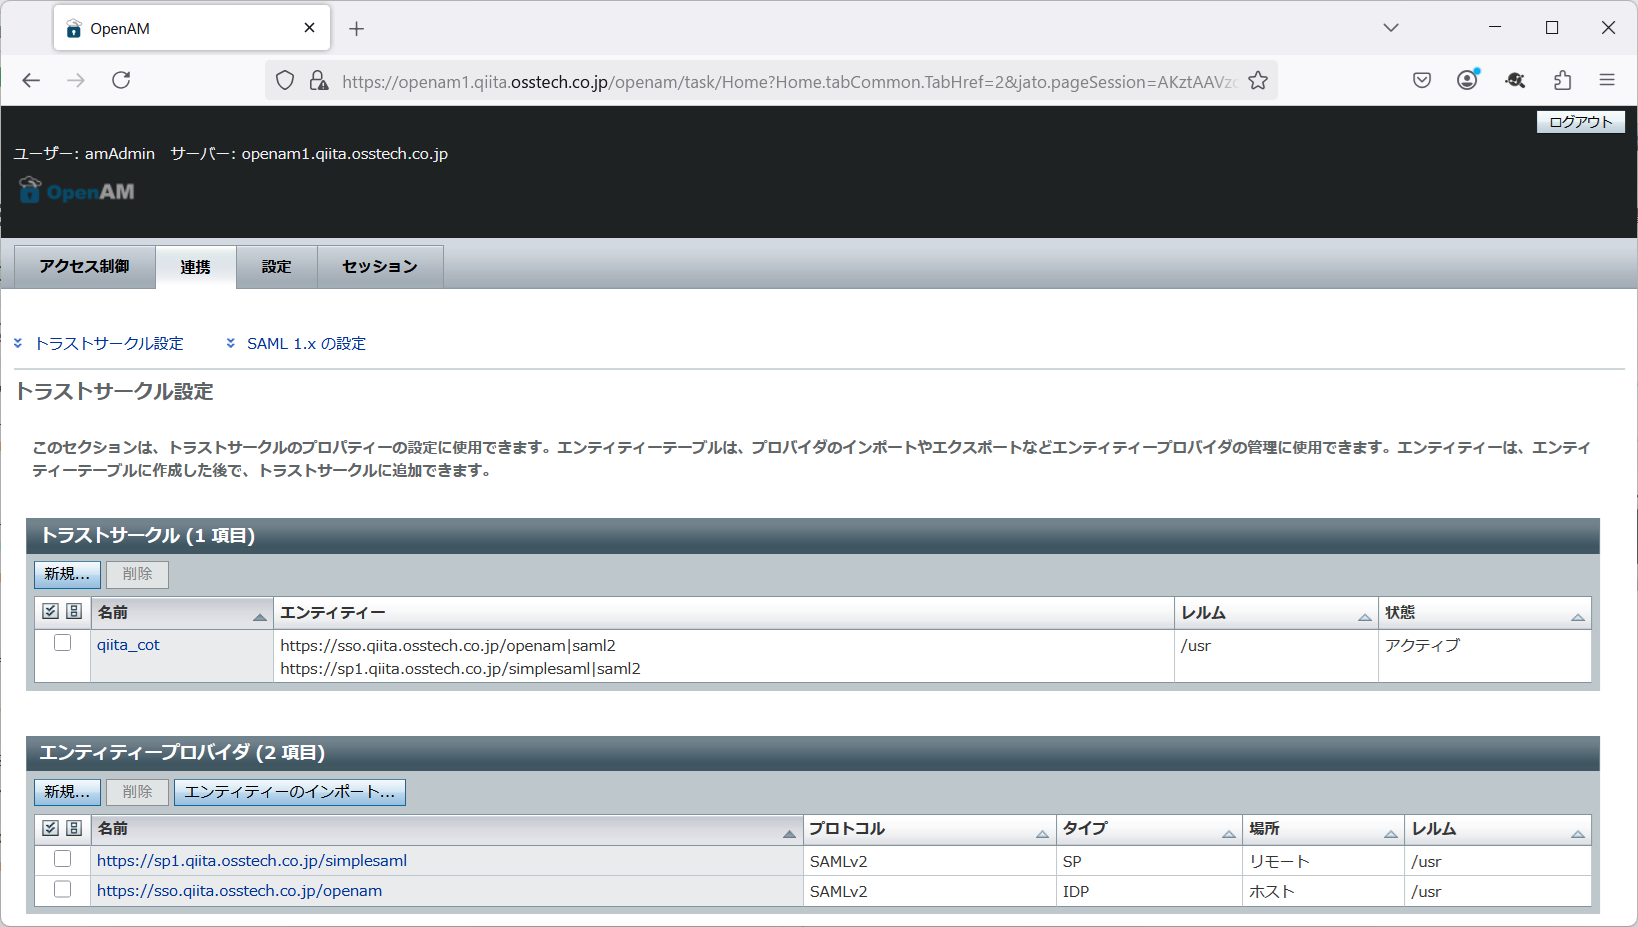1638x927 pixels.
Task: Open the qiita_cot trust circle link
Action: pyautogui.click(x=128, y=644)
